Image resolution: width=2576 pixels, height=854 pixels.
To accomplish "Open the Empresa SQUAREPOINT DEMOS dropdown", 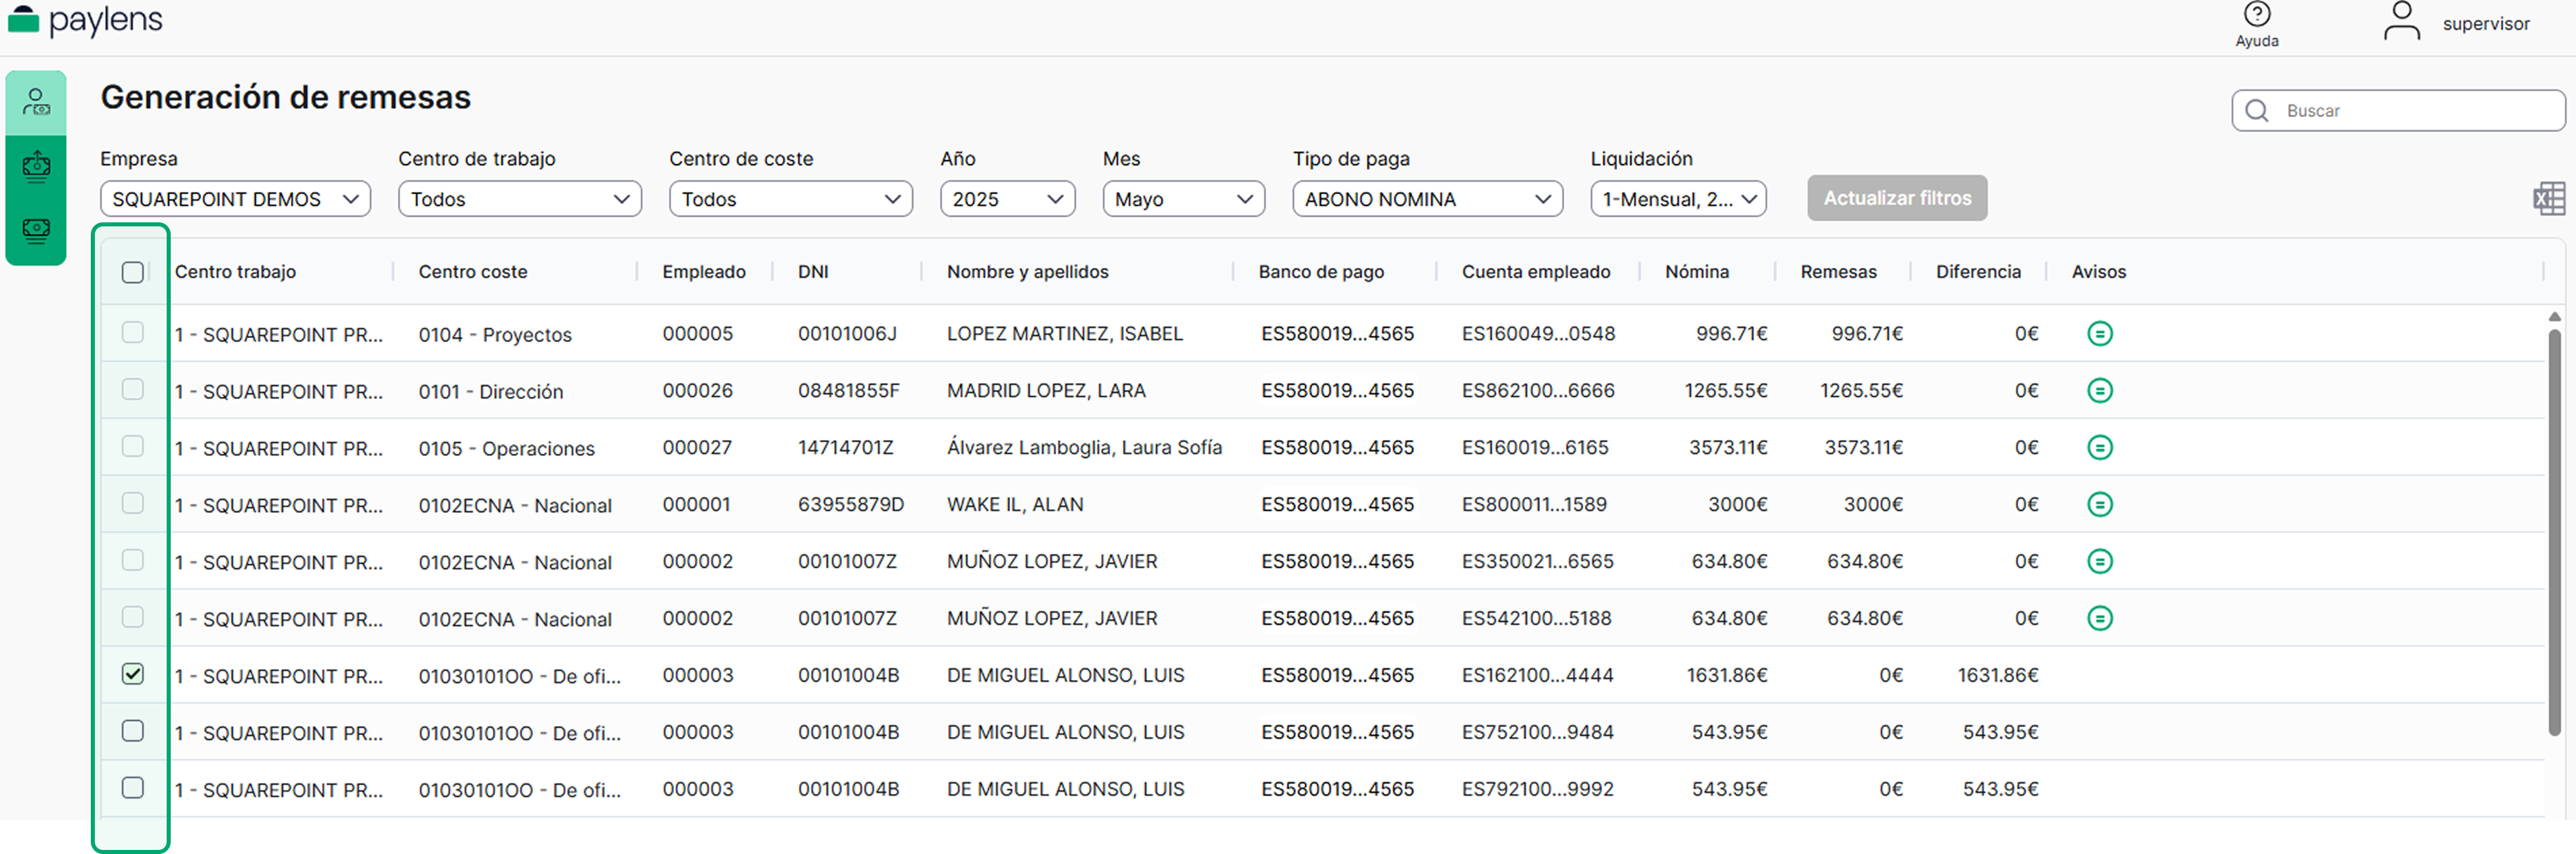I will (x=235, y=199).
